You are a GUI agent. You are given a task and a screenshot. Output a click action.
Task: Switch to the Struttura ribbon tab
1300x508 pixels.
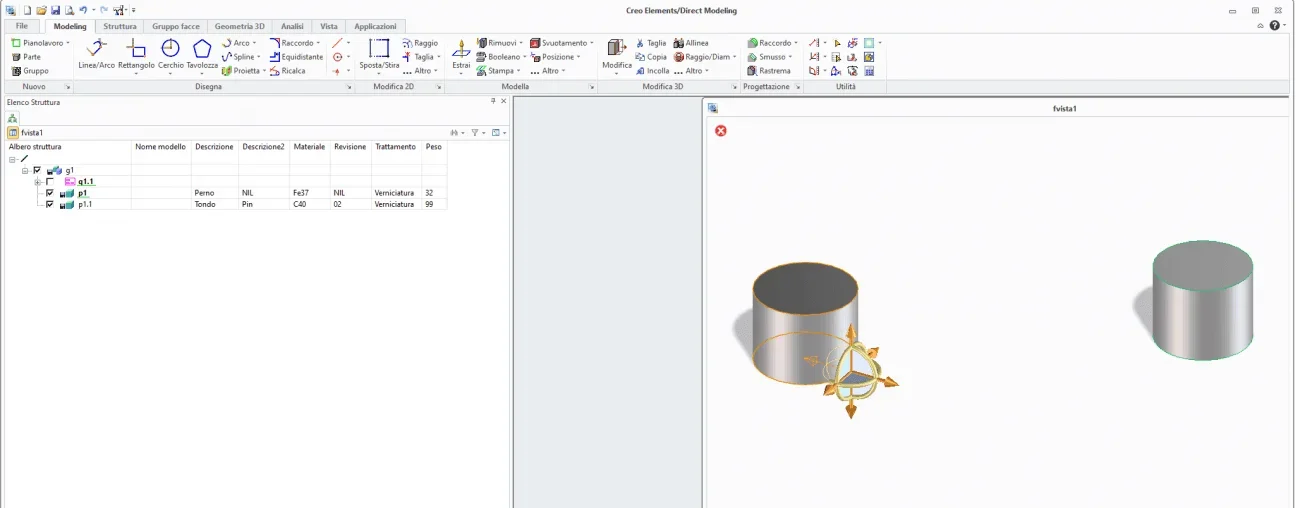[x=120, y=26]
